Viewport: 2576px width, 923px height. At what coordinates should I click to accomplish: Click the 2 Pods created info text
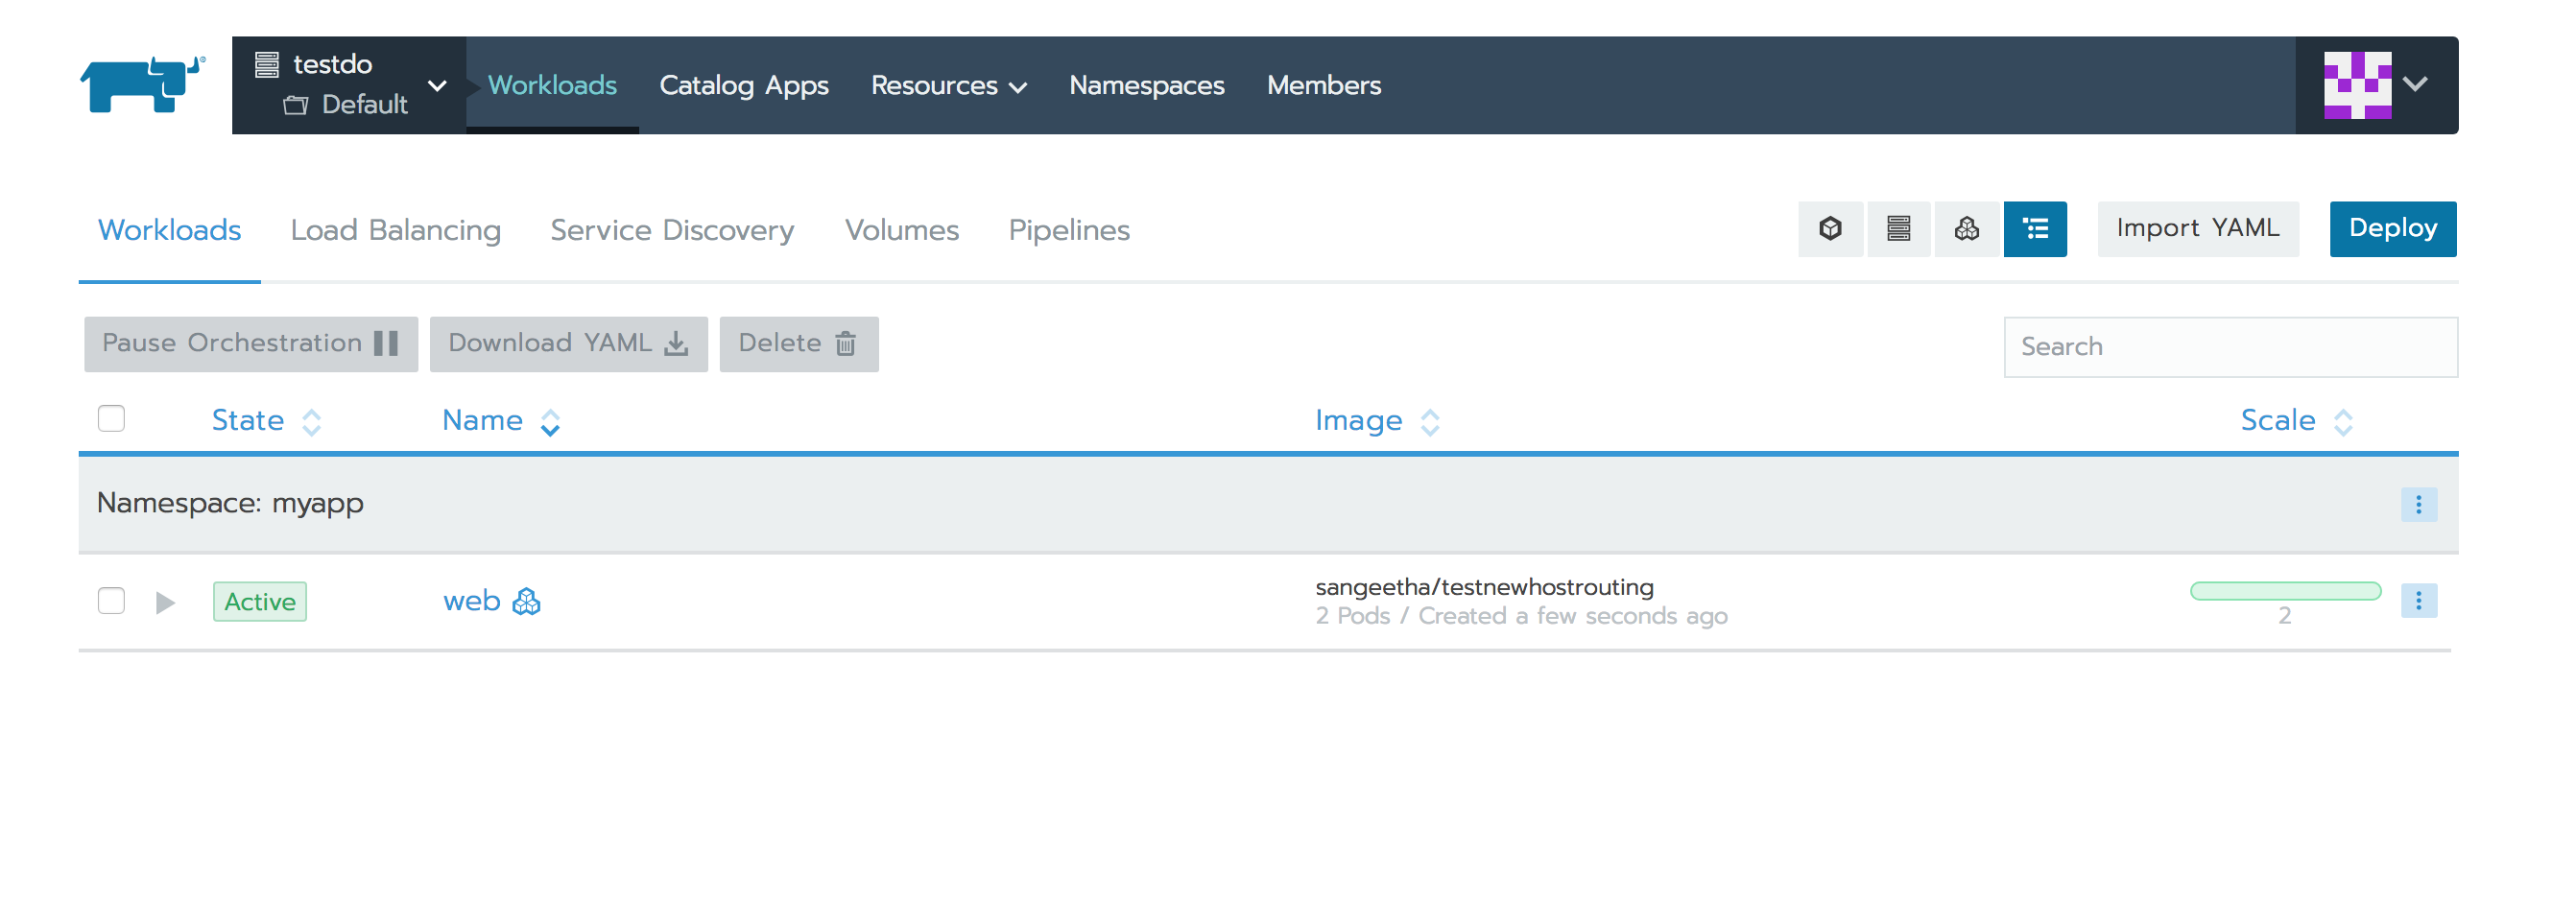tap(1521, 616)
